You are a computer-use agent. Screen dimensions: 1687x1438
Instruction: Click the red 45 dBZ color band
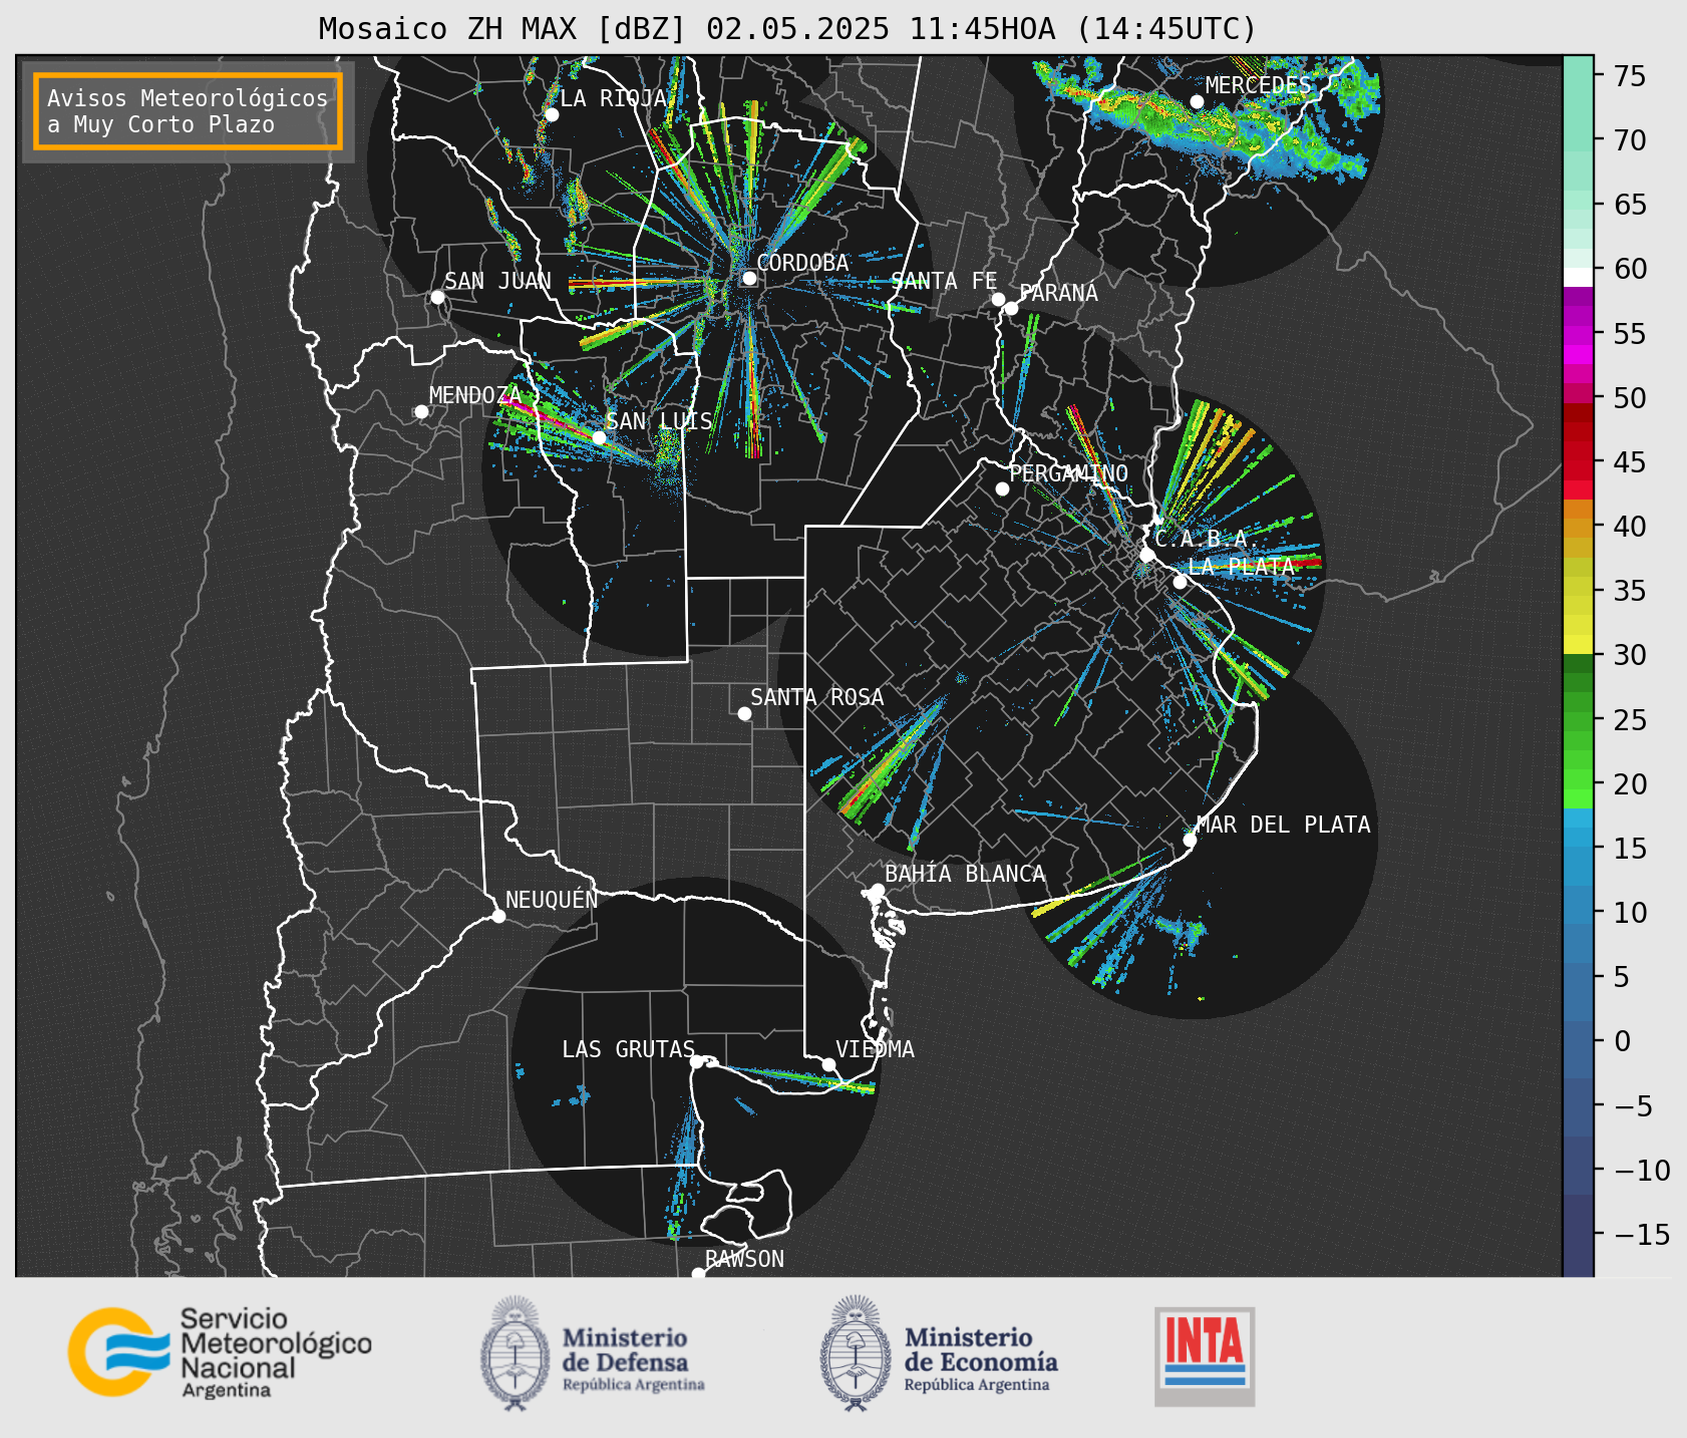pyautogui.click(x=1578, y=463)
